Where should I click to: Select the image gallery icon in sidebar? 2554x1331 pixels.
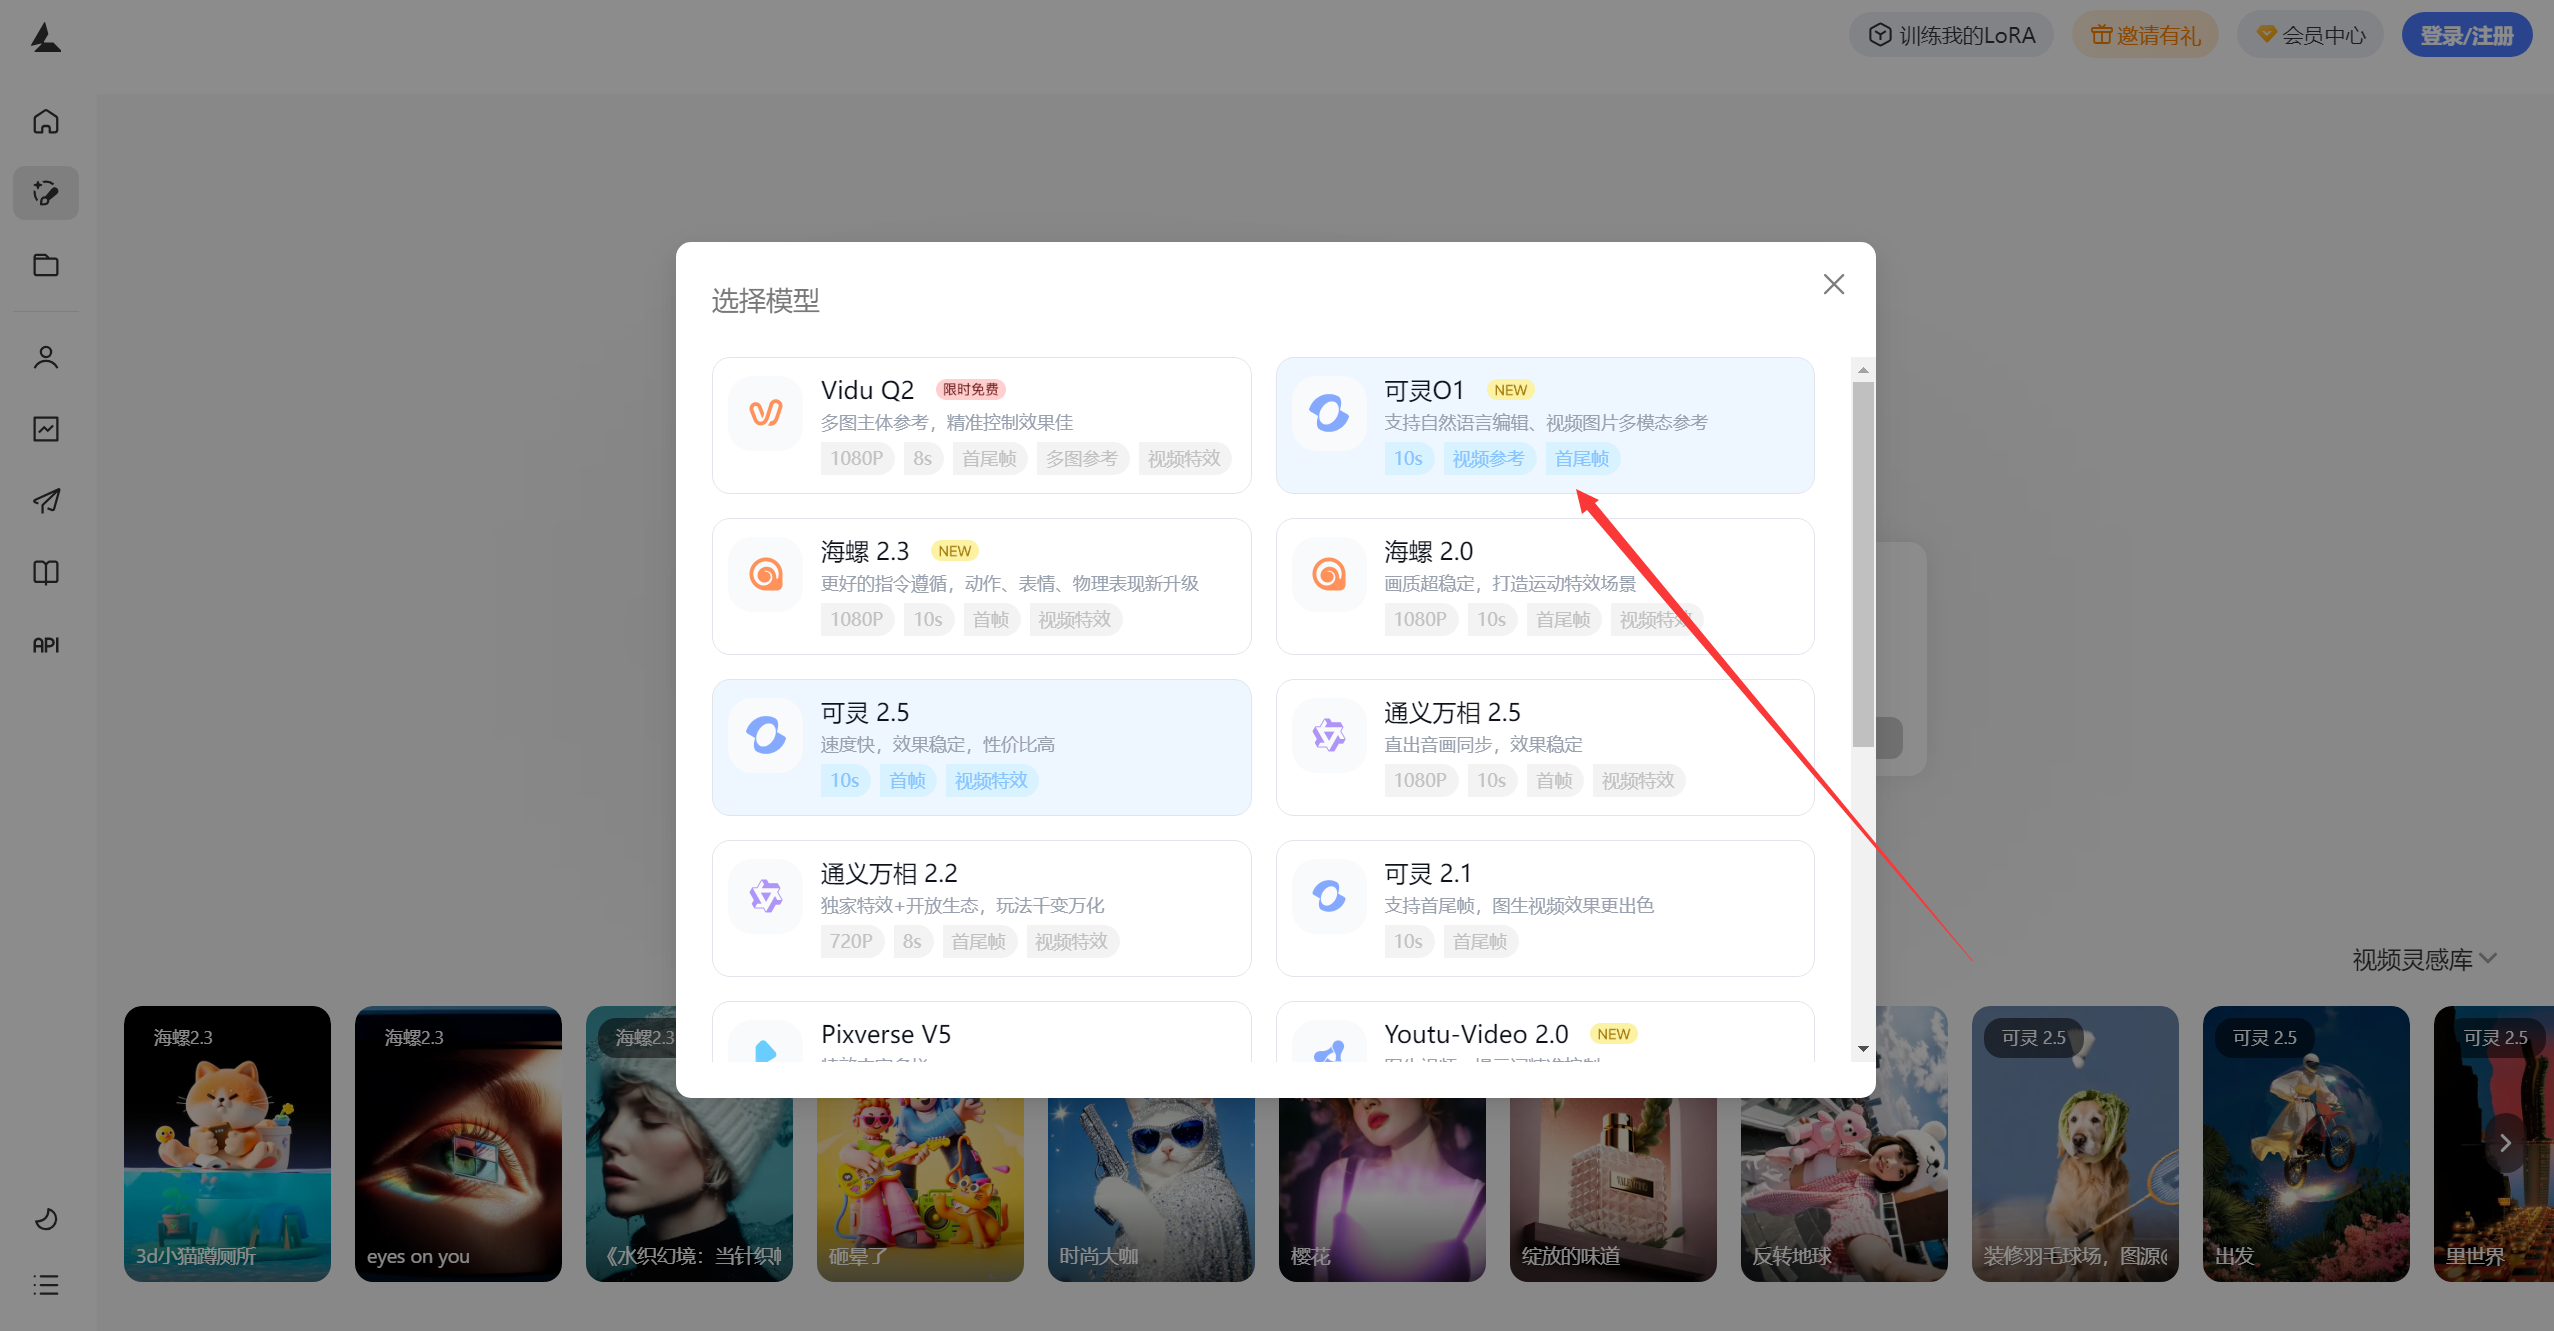(45, 428)
